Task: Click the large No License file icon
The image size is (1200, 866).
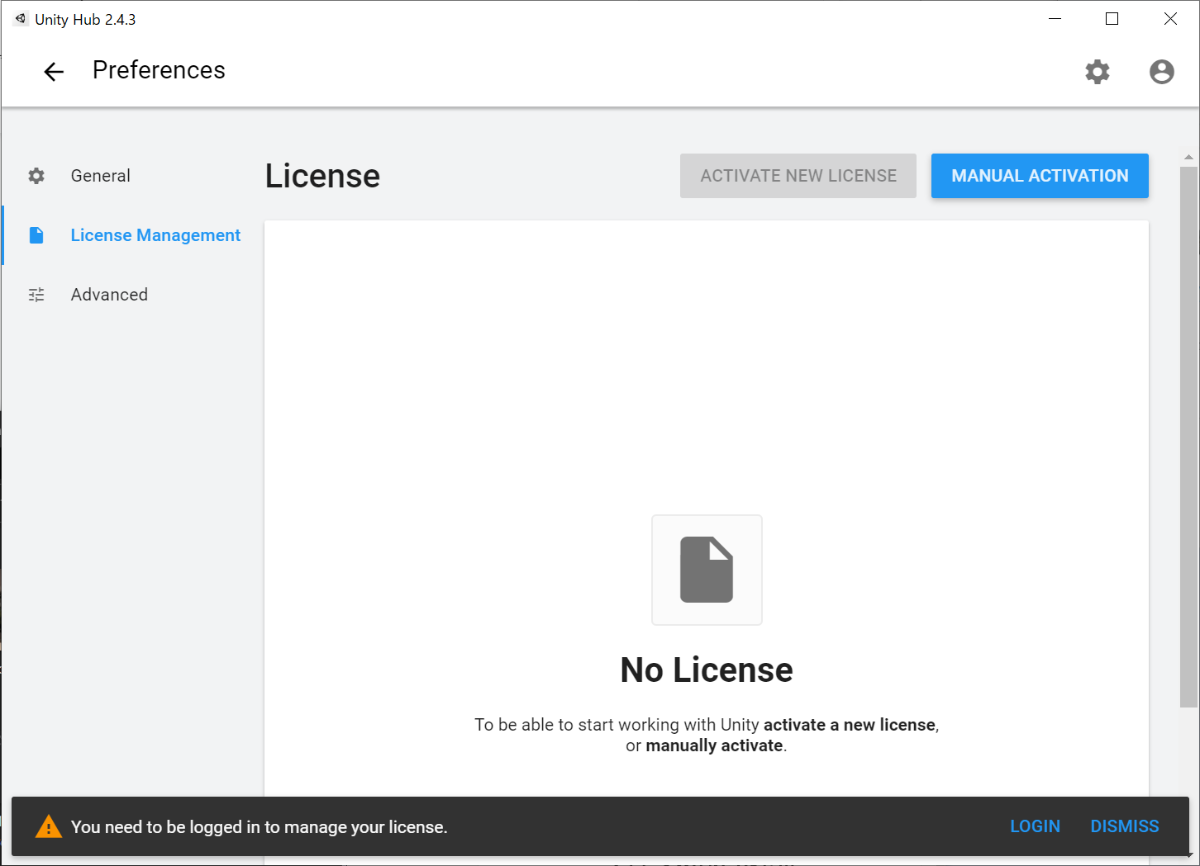Action: (707, 570)
